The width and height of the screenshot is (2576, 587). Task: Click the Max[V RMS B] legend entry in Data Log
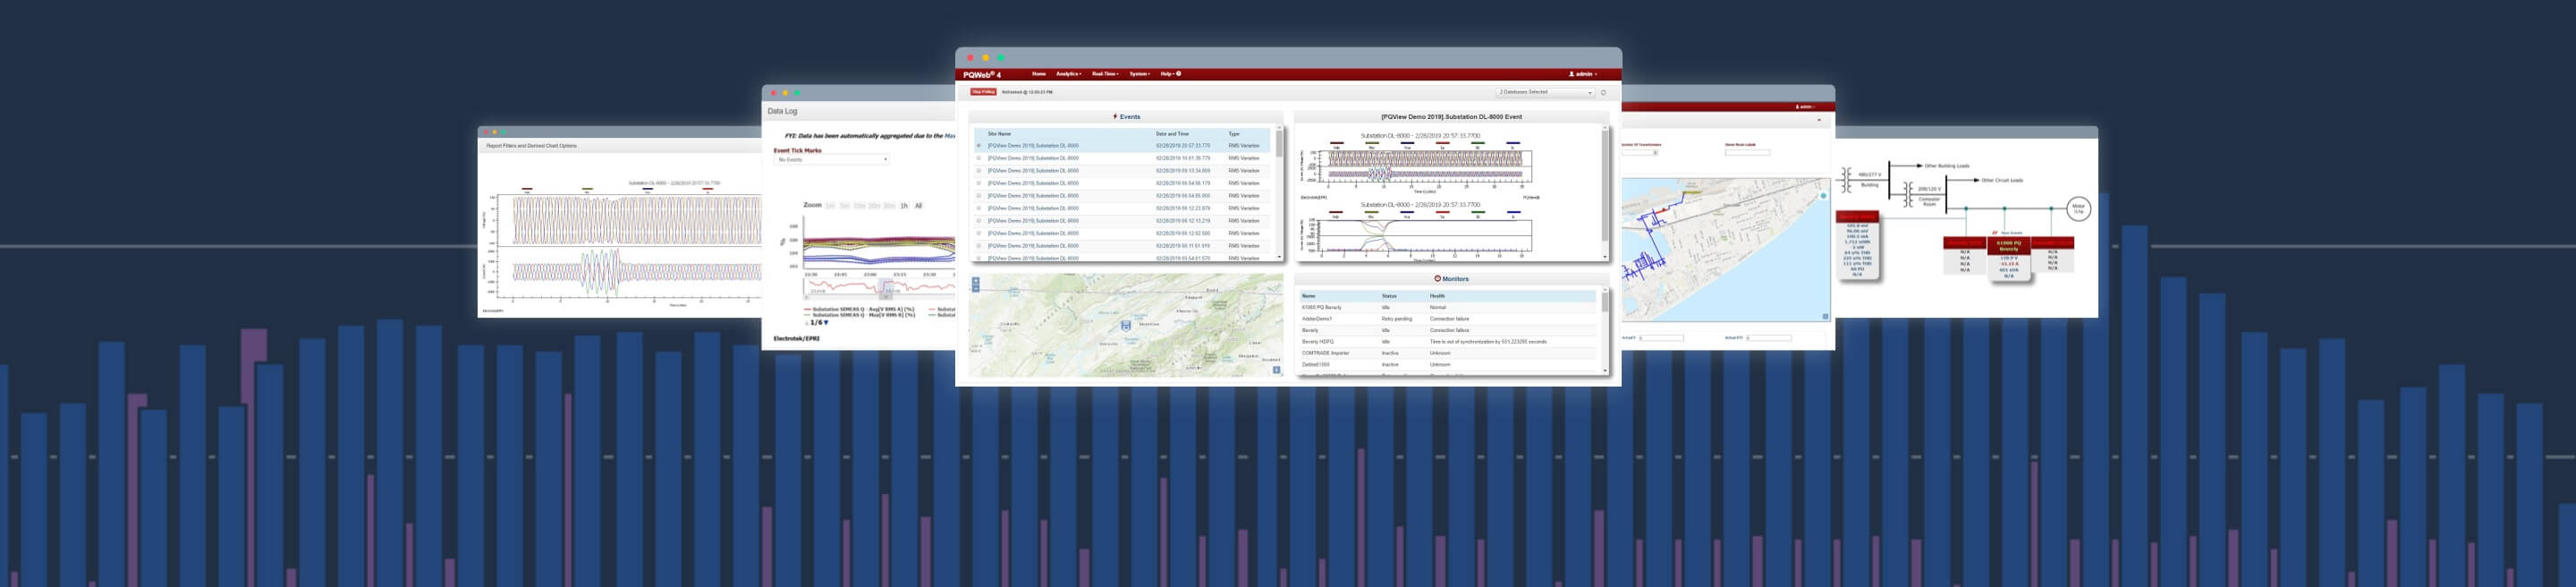click(859, 315)
